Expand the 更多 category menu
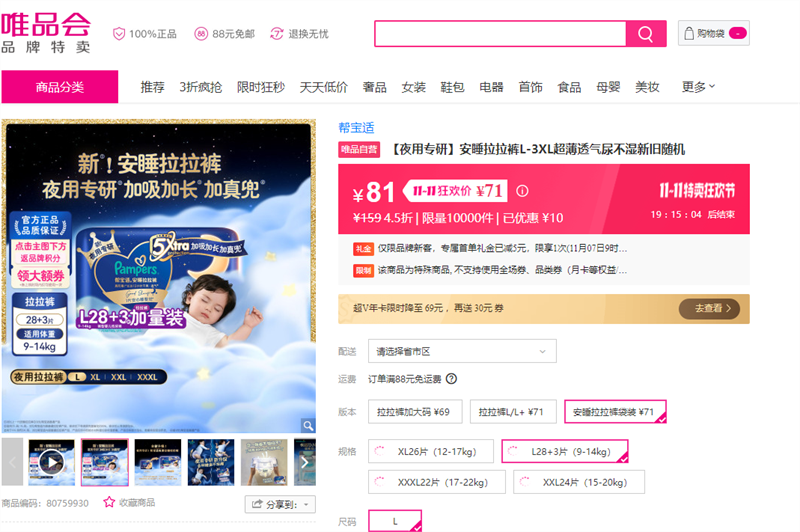This screenshot has height=532, width=800. click(x=698, y=87)
